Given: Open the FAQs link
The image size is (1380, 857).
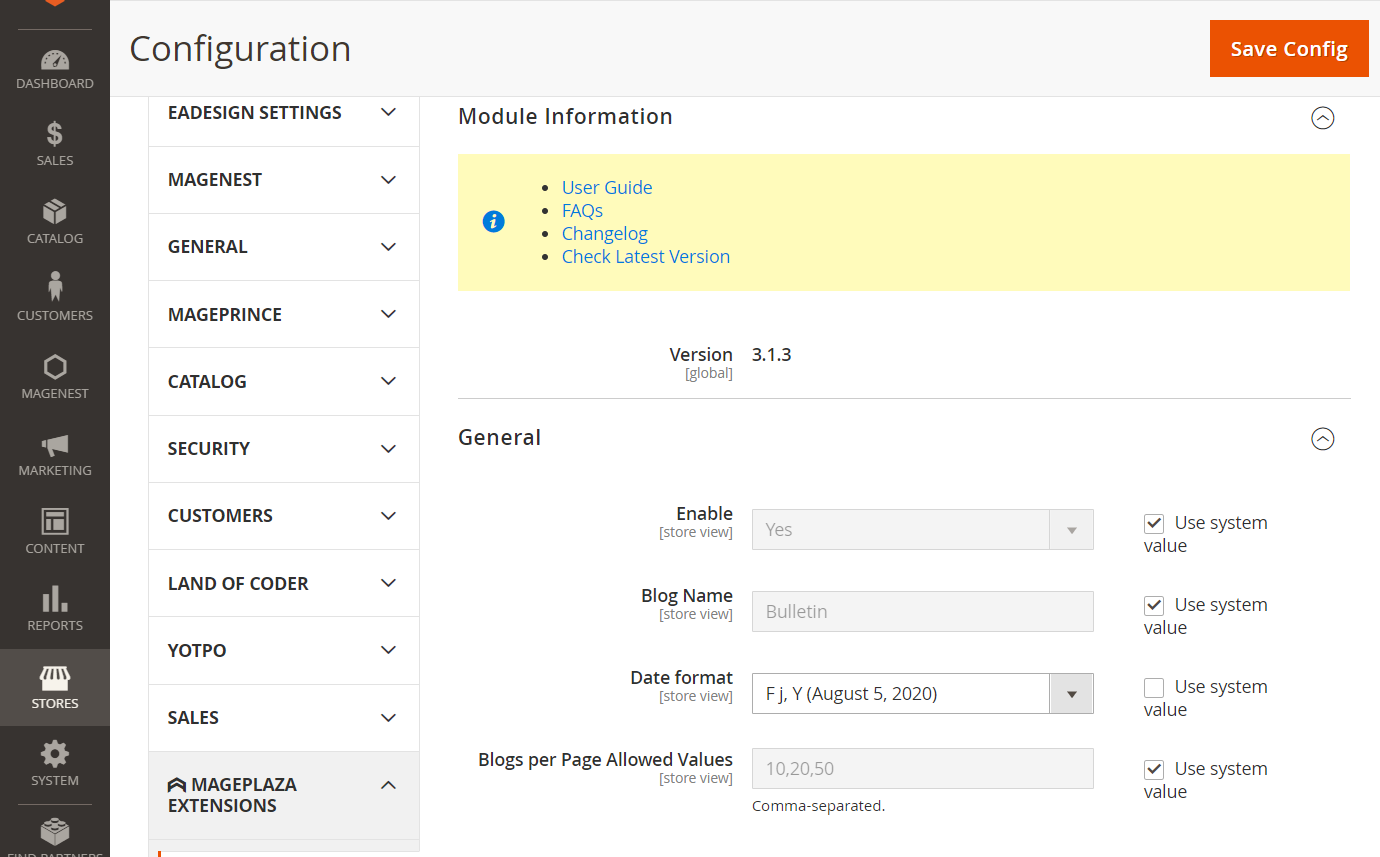Looking at the screenshot, I should pos(582,210).
